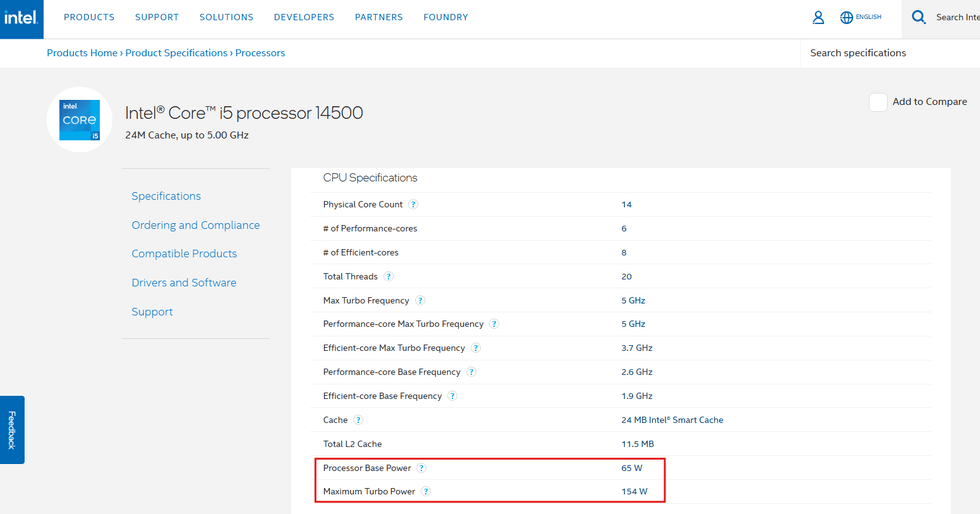Jump to Ordering and Compliance section
This screenshot has width=980, height=514.
point(196,225)
